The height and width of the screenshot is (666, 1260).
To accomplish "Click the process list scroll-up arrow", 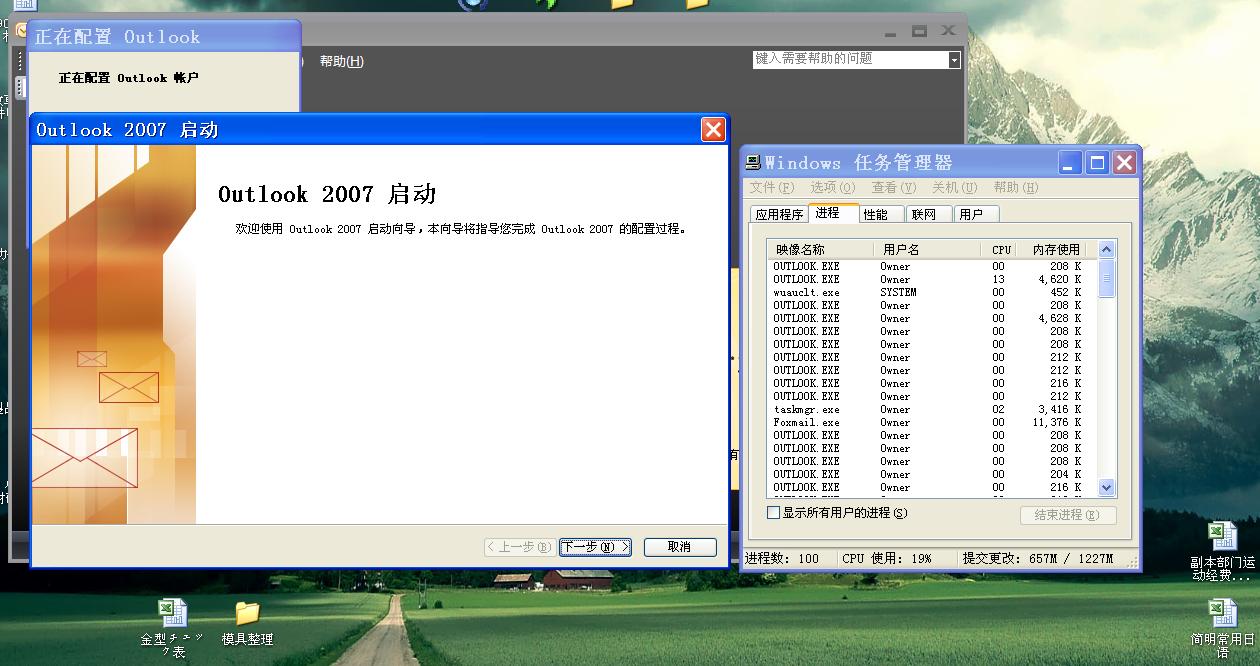I will pyautogui.click(x=1106, y=250).
